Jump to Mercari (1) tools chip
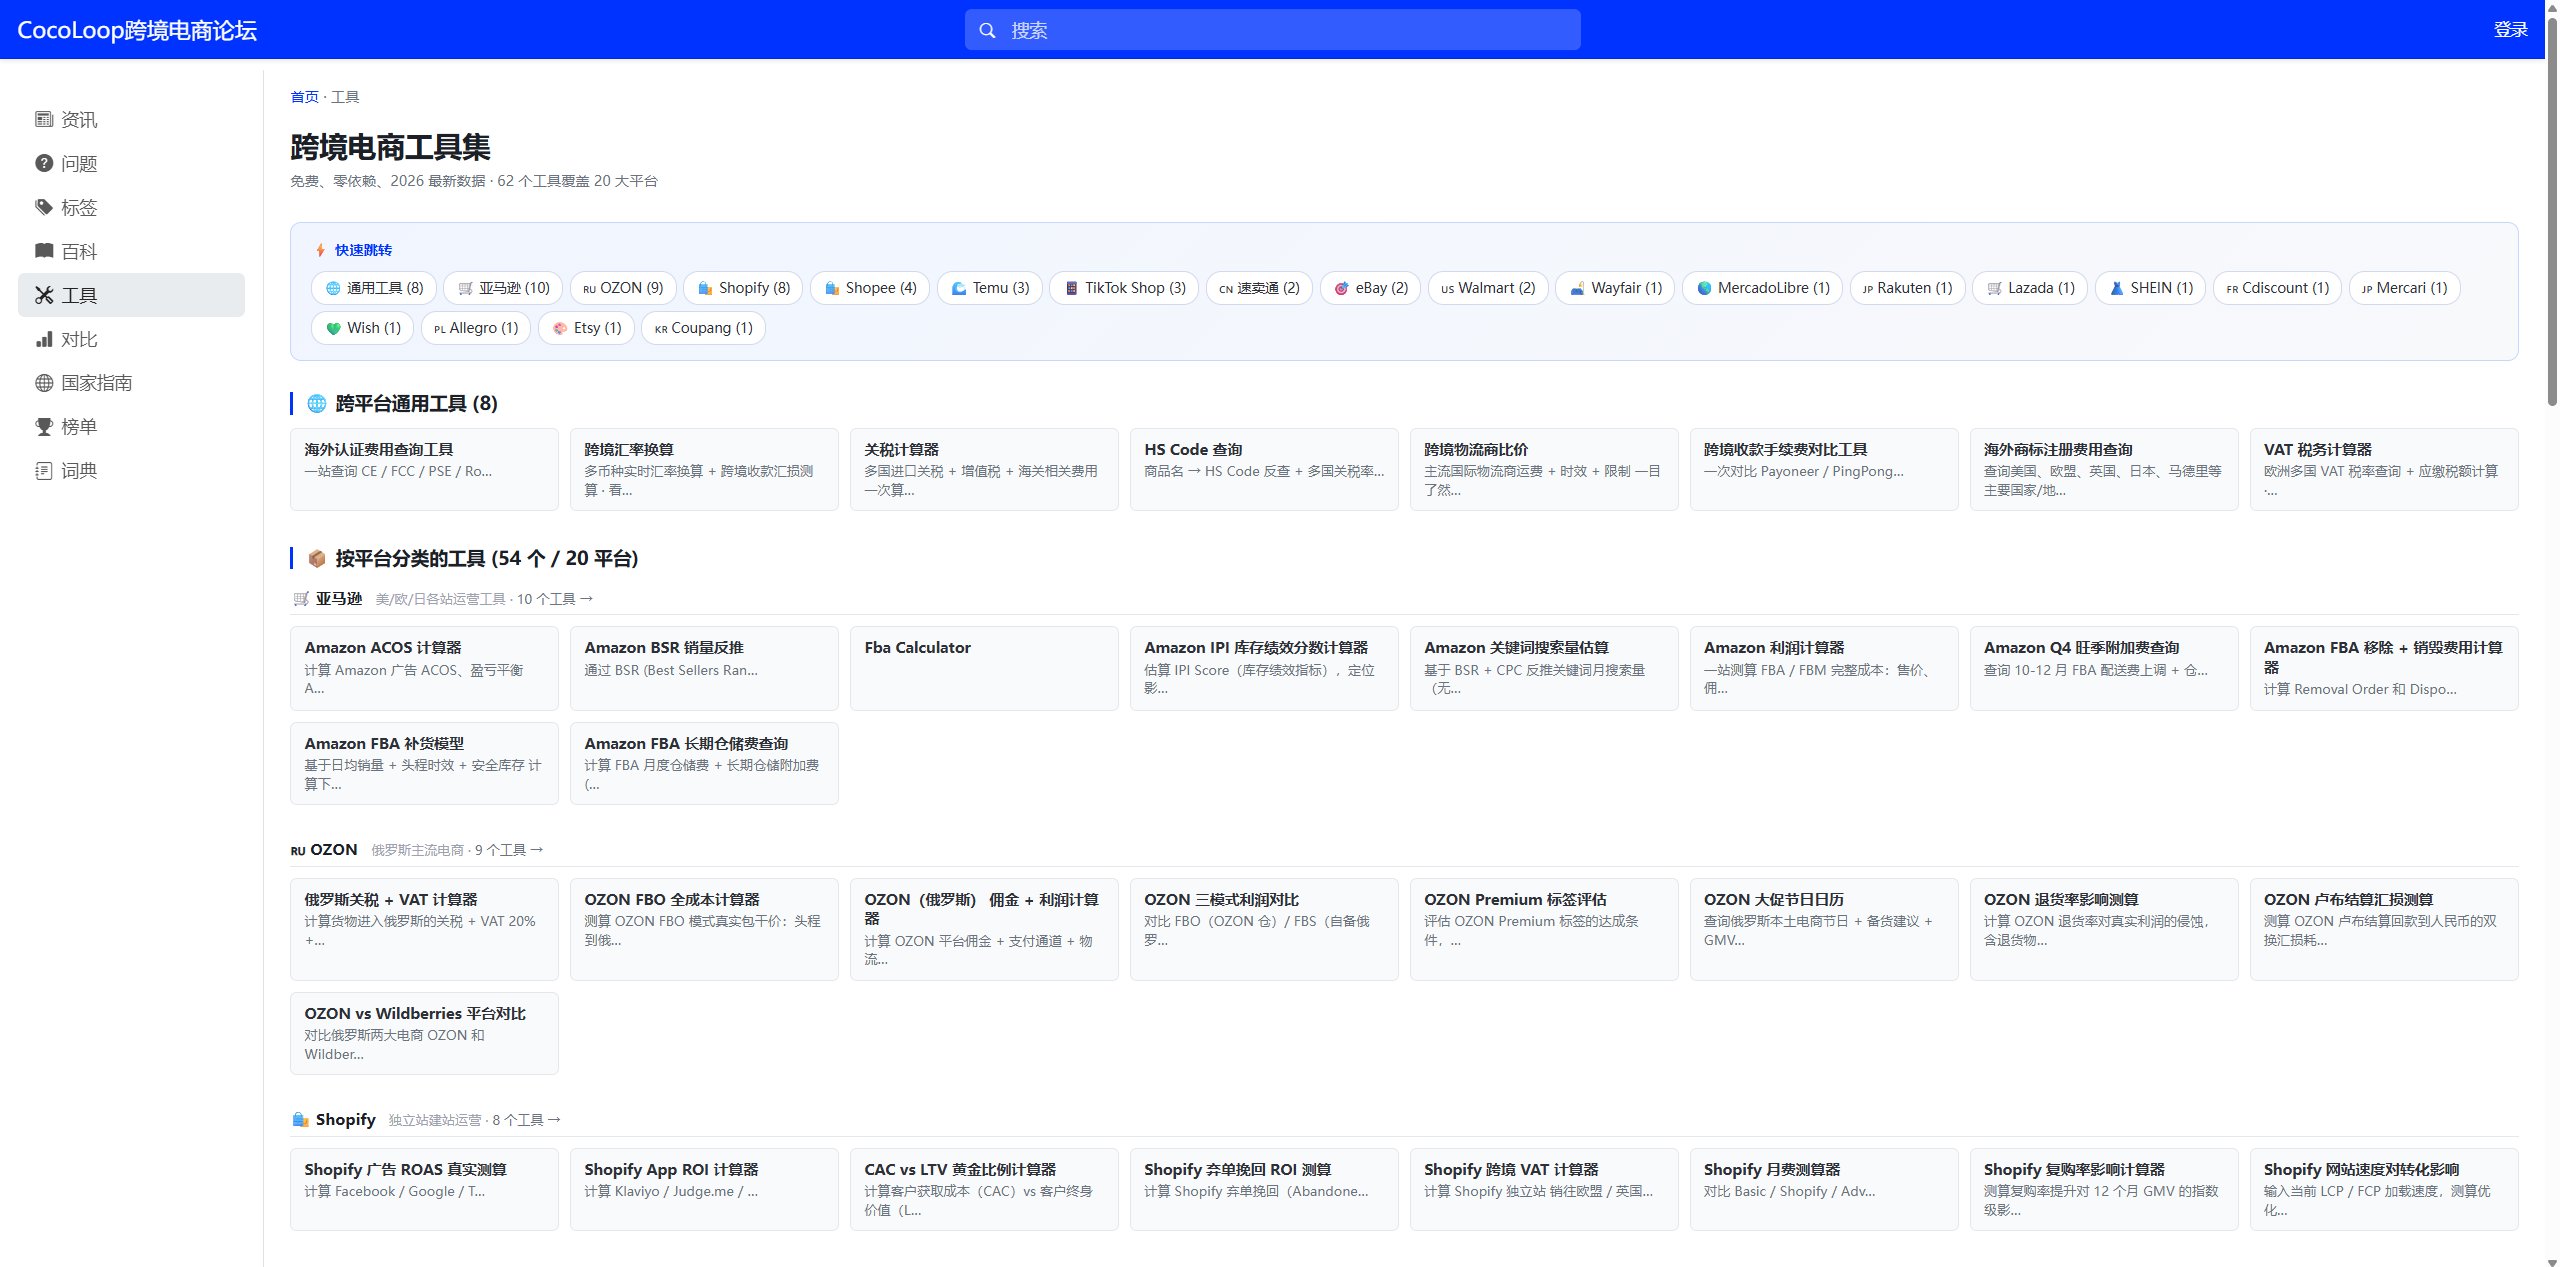Image resolution: width=2560 pixels, height=1267 pixels. [x=2404, y=288]
